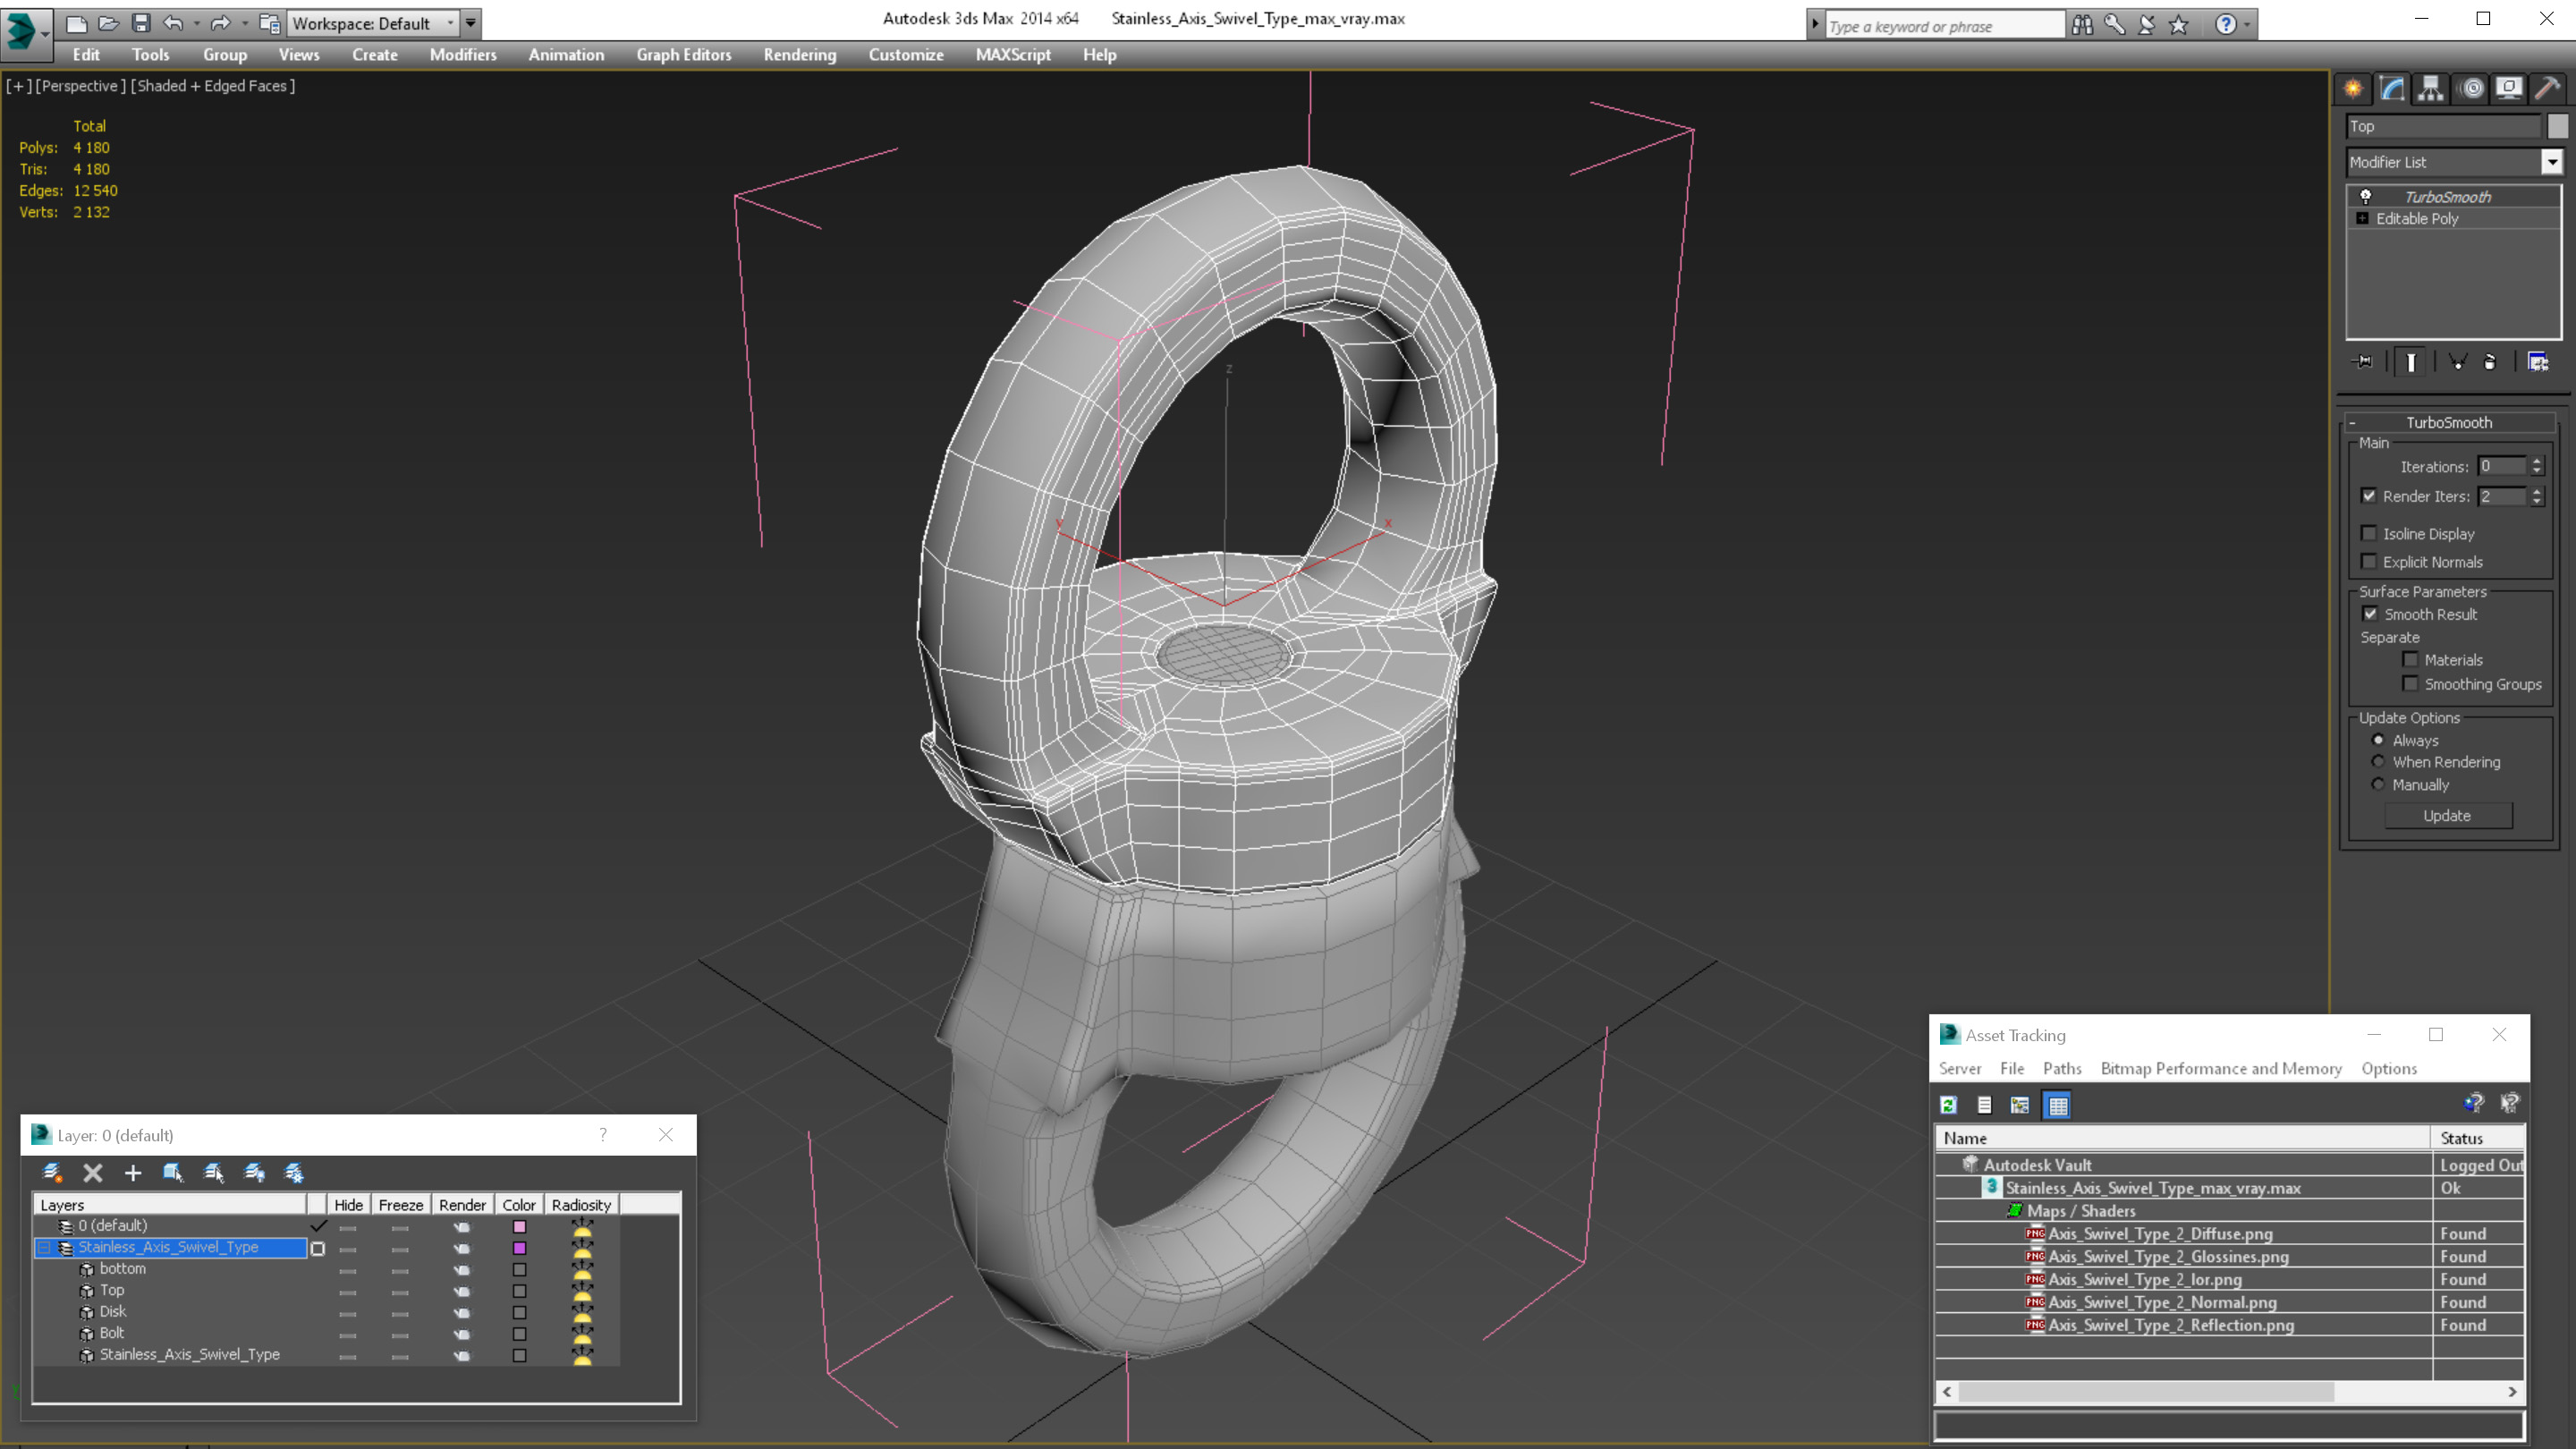Image resolution: width=2576 pixels, height=1449 pixels.
Task: Open the Modify command panel tab
Action: tap(2391, 89)
